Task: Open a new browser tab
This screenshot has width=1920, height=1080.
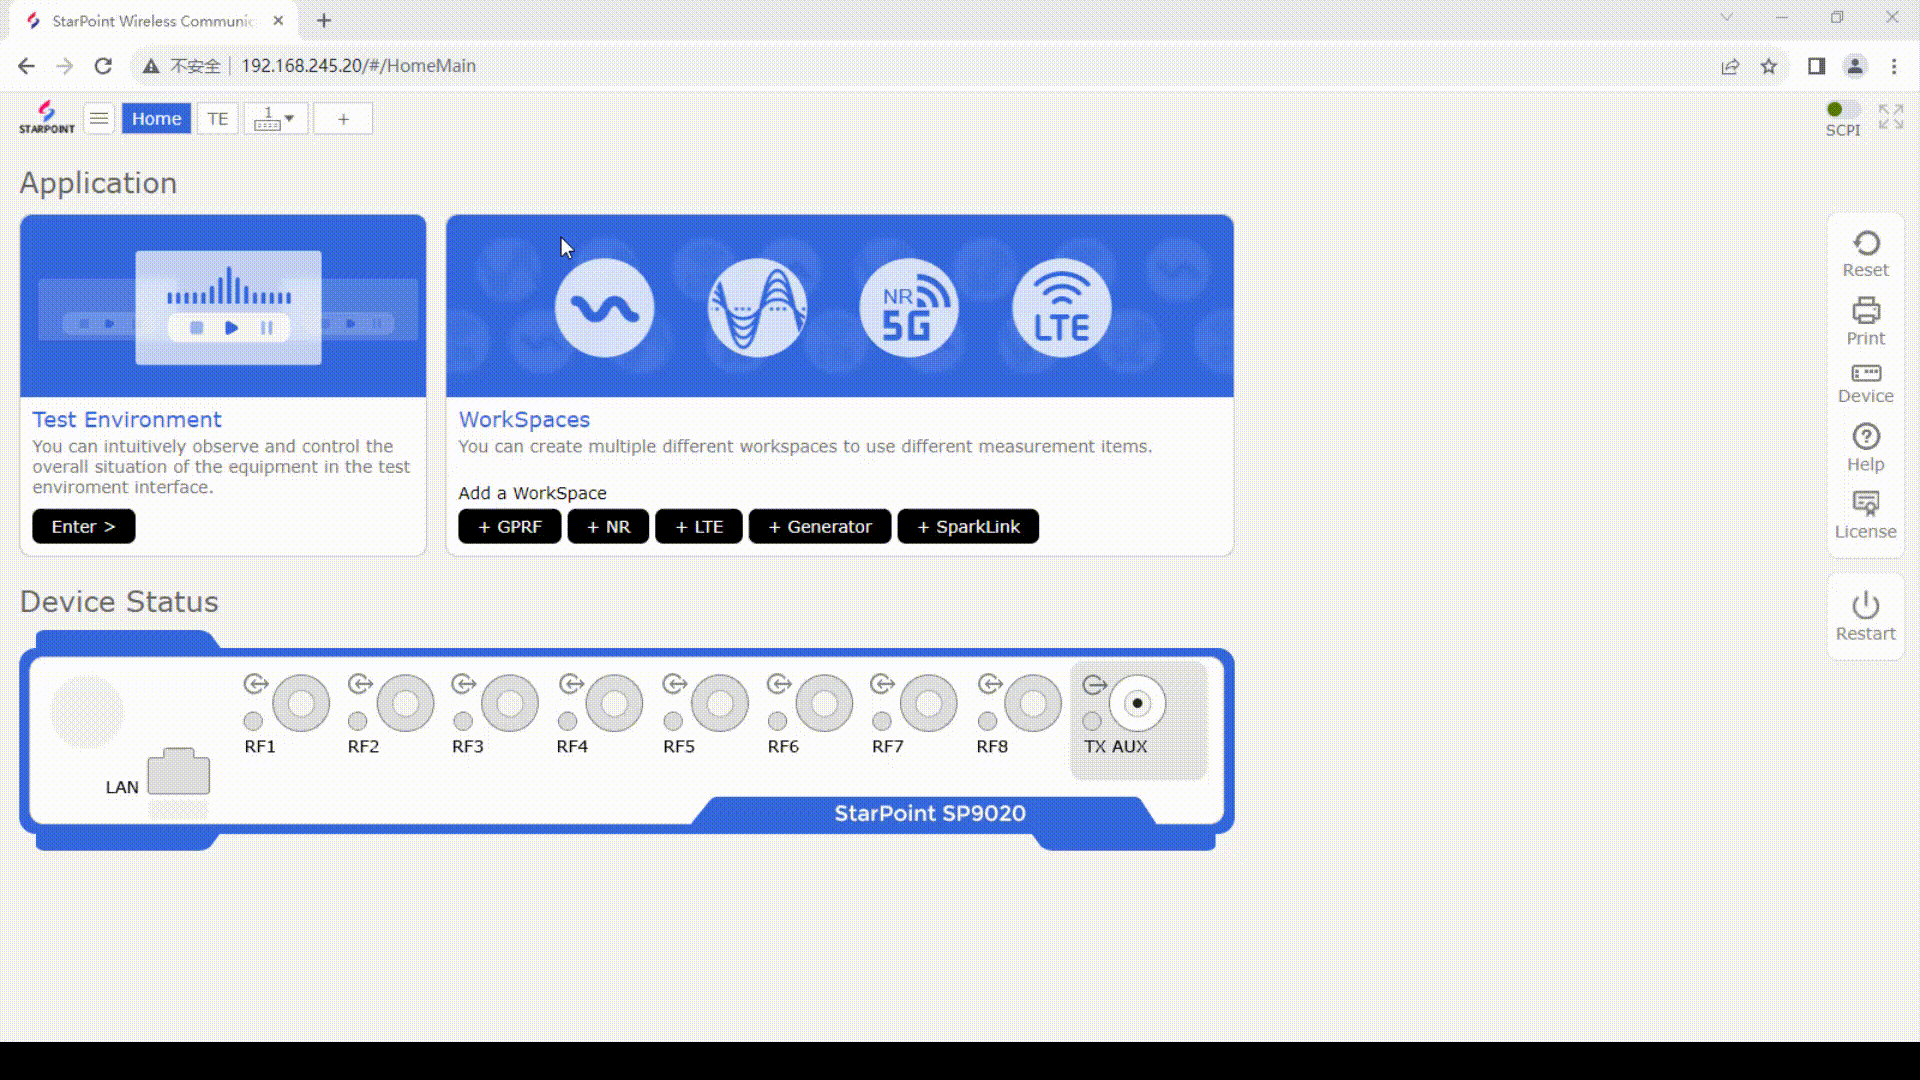Action: coord(324,20)
